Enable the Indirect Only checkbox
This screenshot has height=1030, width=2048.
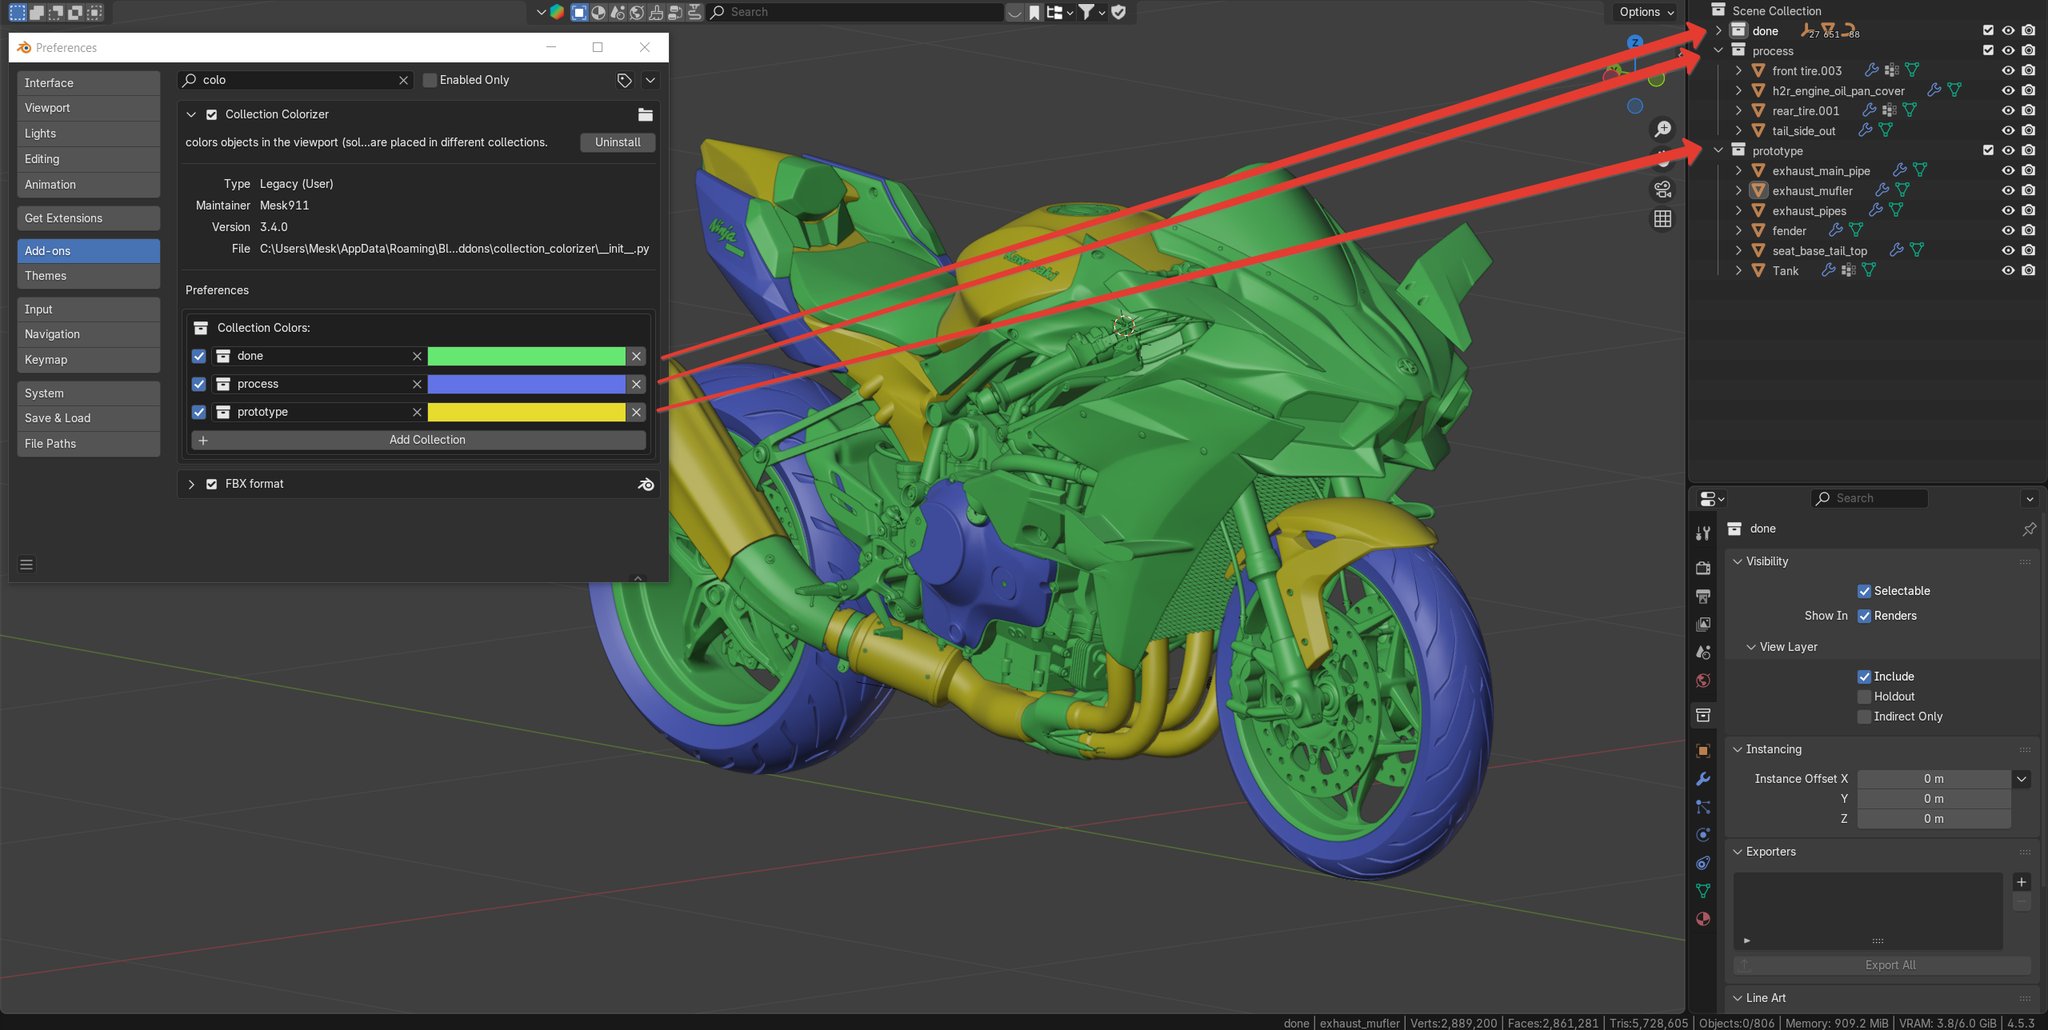coord(1864,717)
